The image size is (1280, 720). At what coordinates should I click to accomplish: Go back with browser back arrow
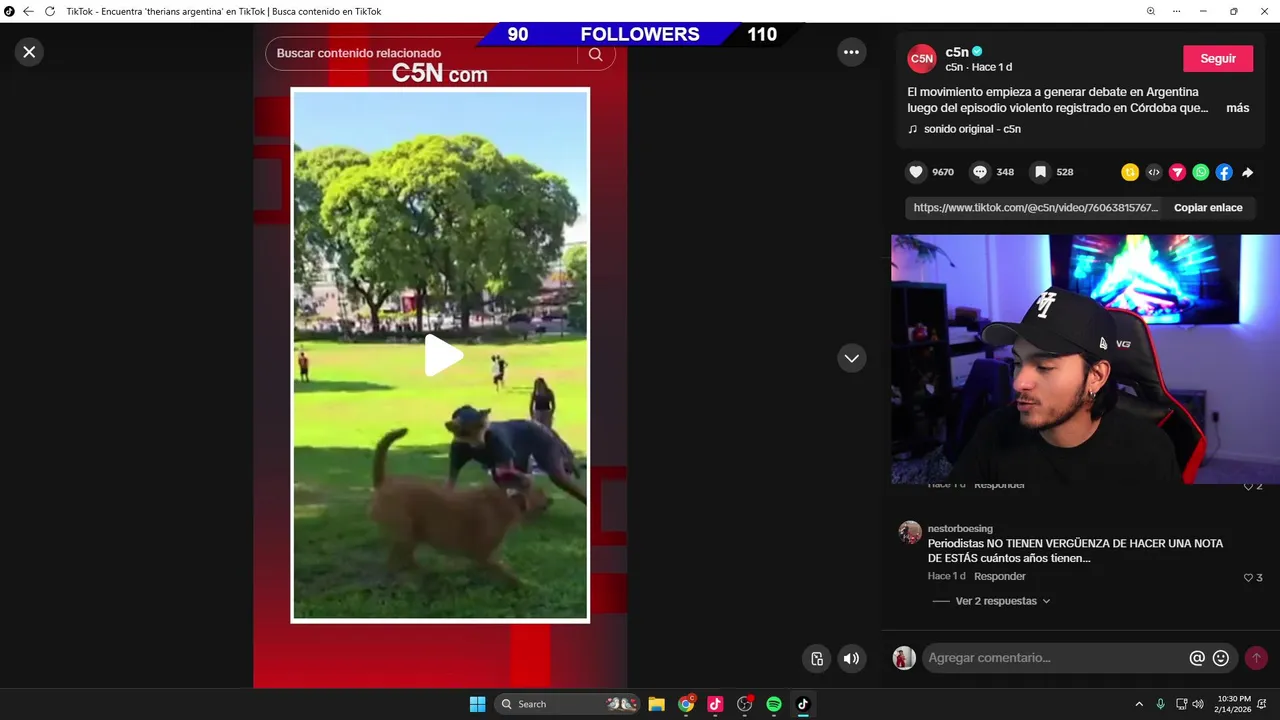pos(28,11)
